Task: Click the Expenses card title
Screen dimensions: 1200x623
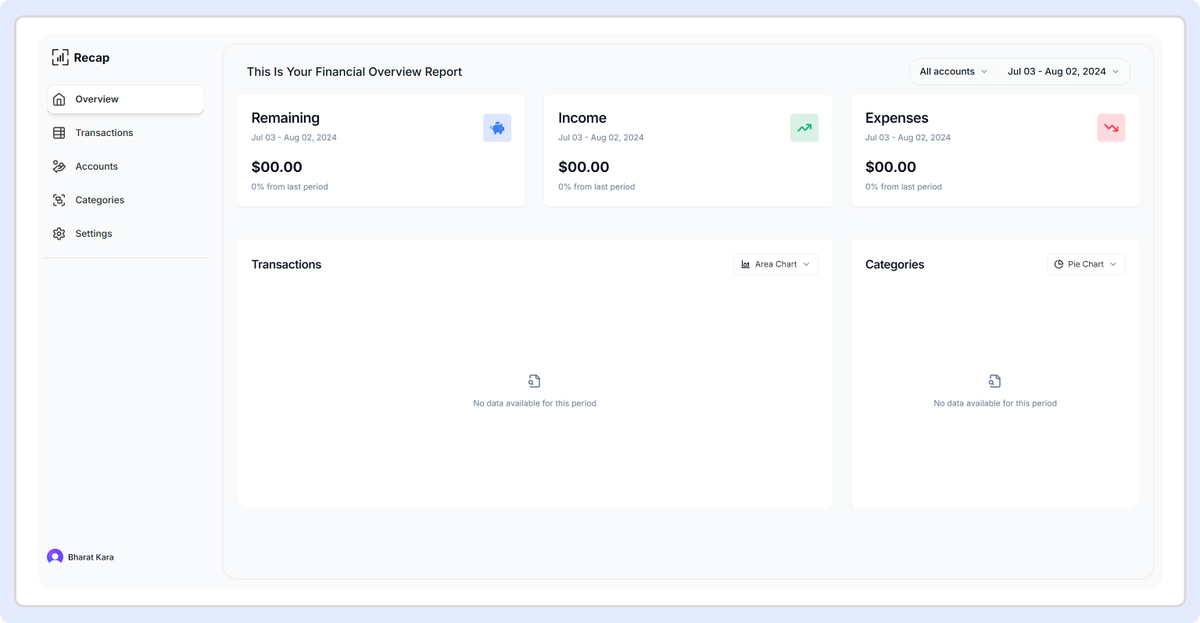Action: pos(897,118)
